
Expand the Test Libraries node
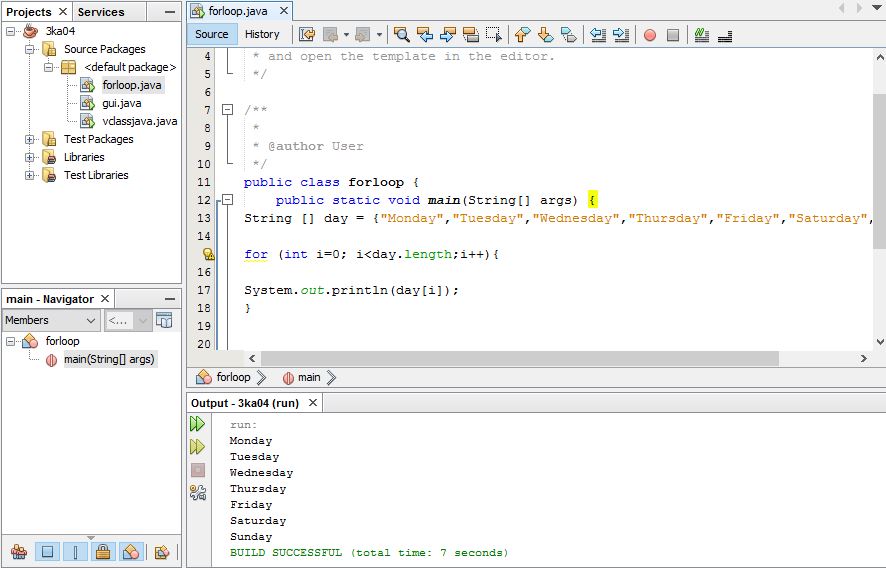pyautogui.click(x=29, y=175)
